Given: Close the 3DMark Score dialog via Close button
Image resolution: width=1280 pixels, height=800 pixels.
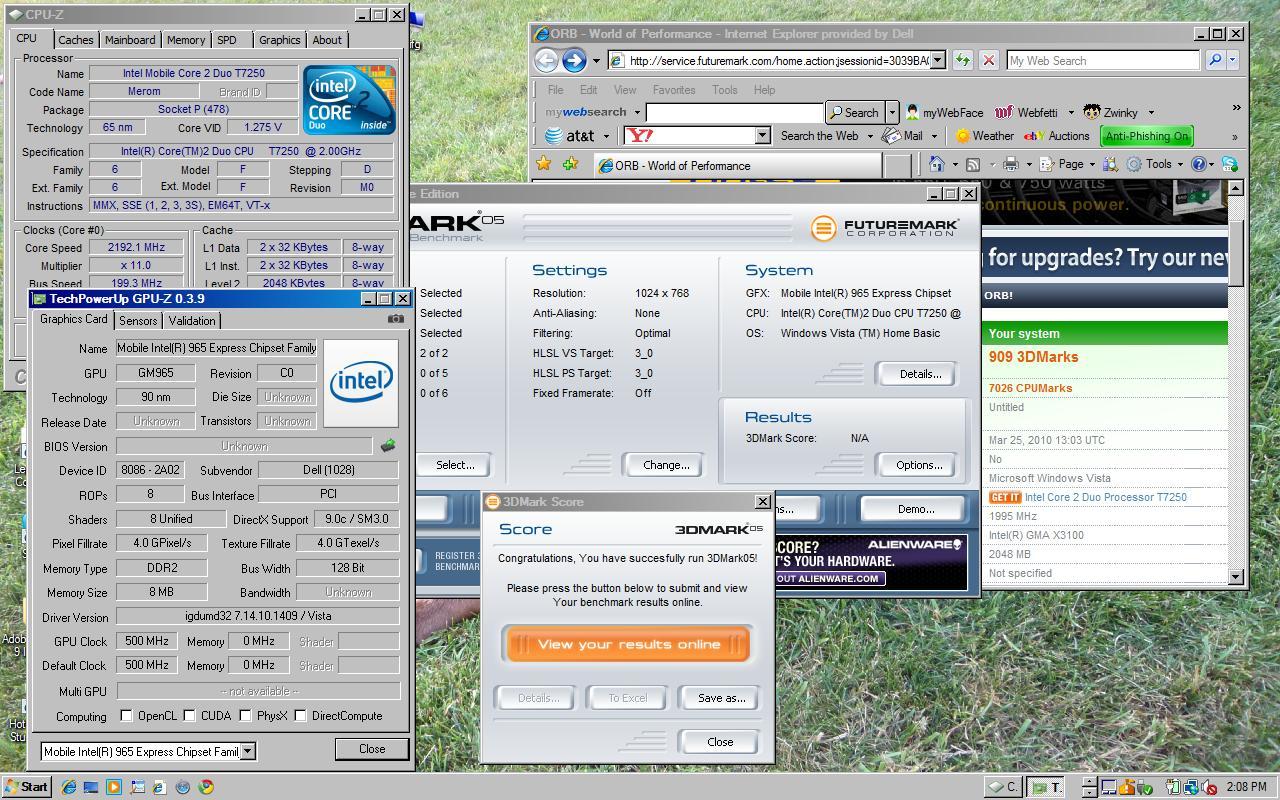Looking at the screenshot, I should click(x=719, y=742).
